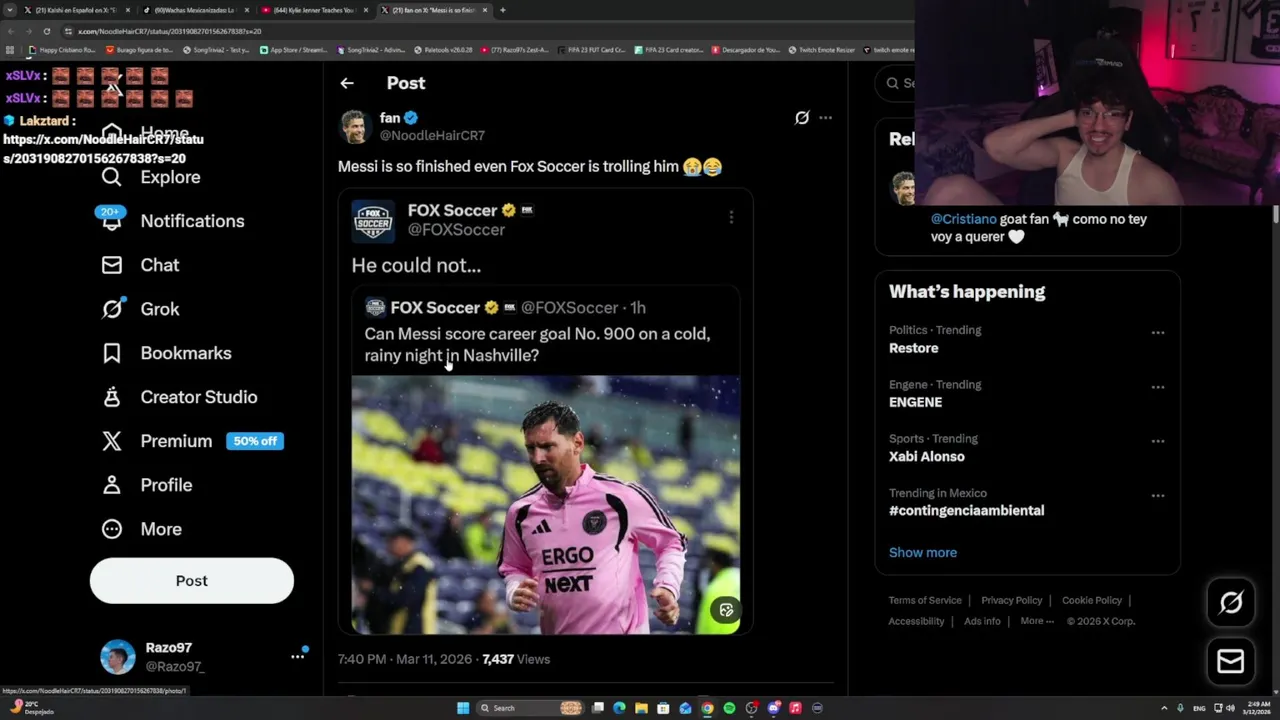Viewport: 1280px width, 720px height.
Task: Click Show more under What's happening
Action: coord(923,552)
